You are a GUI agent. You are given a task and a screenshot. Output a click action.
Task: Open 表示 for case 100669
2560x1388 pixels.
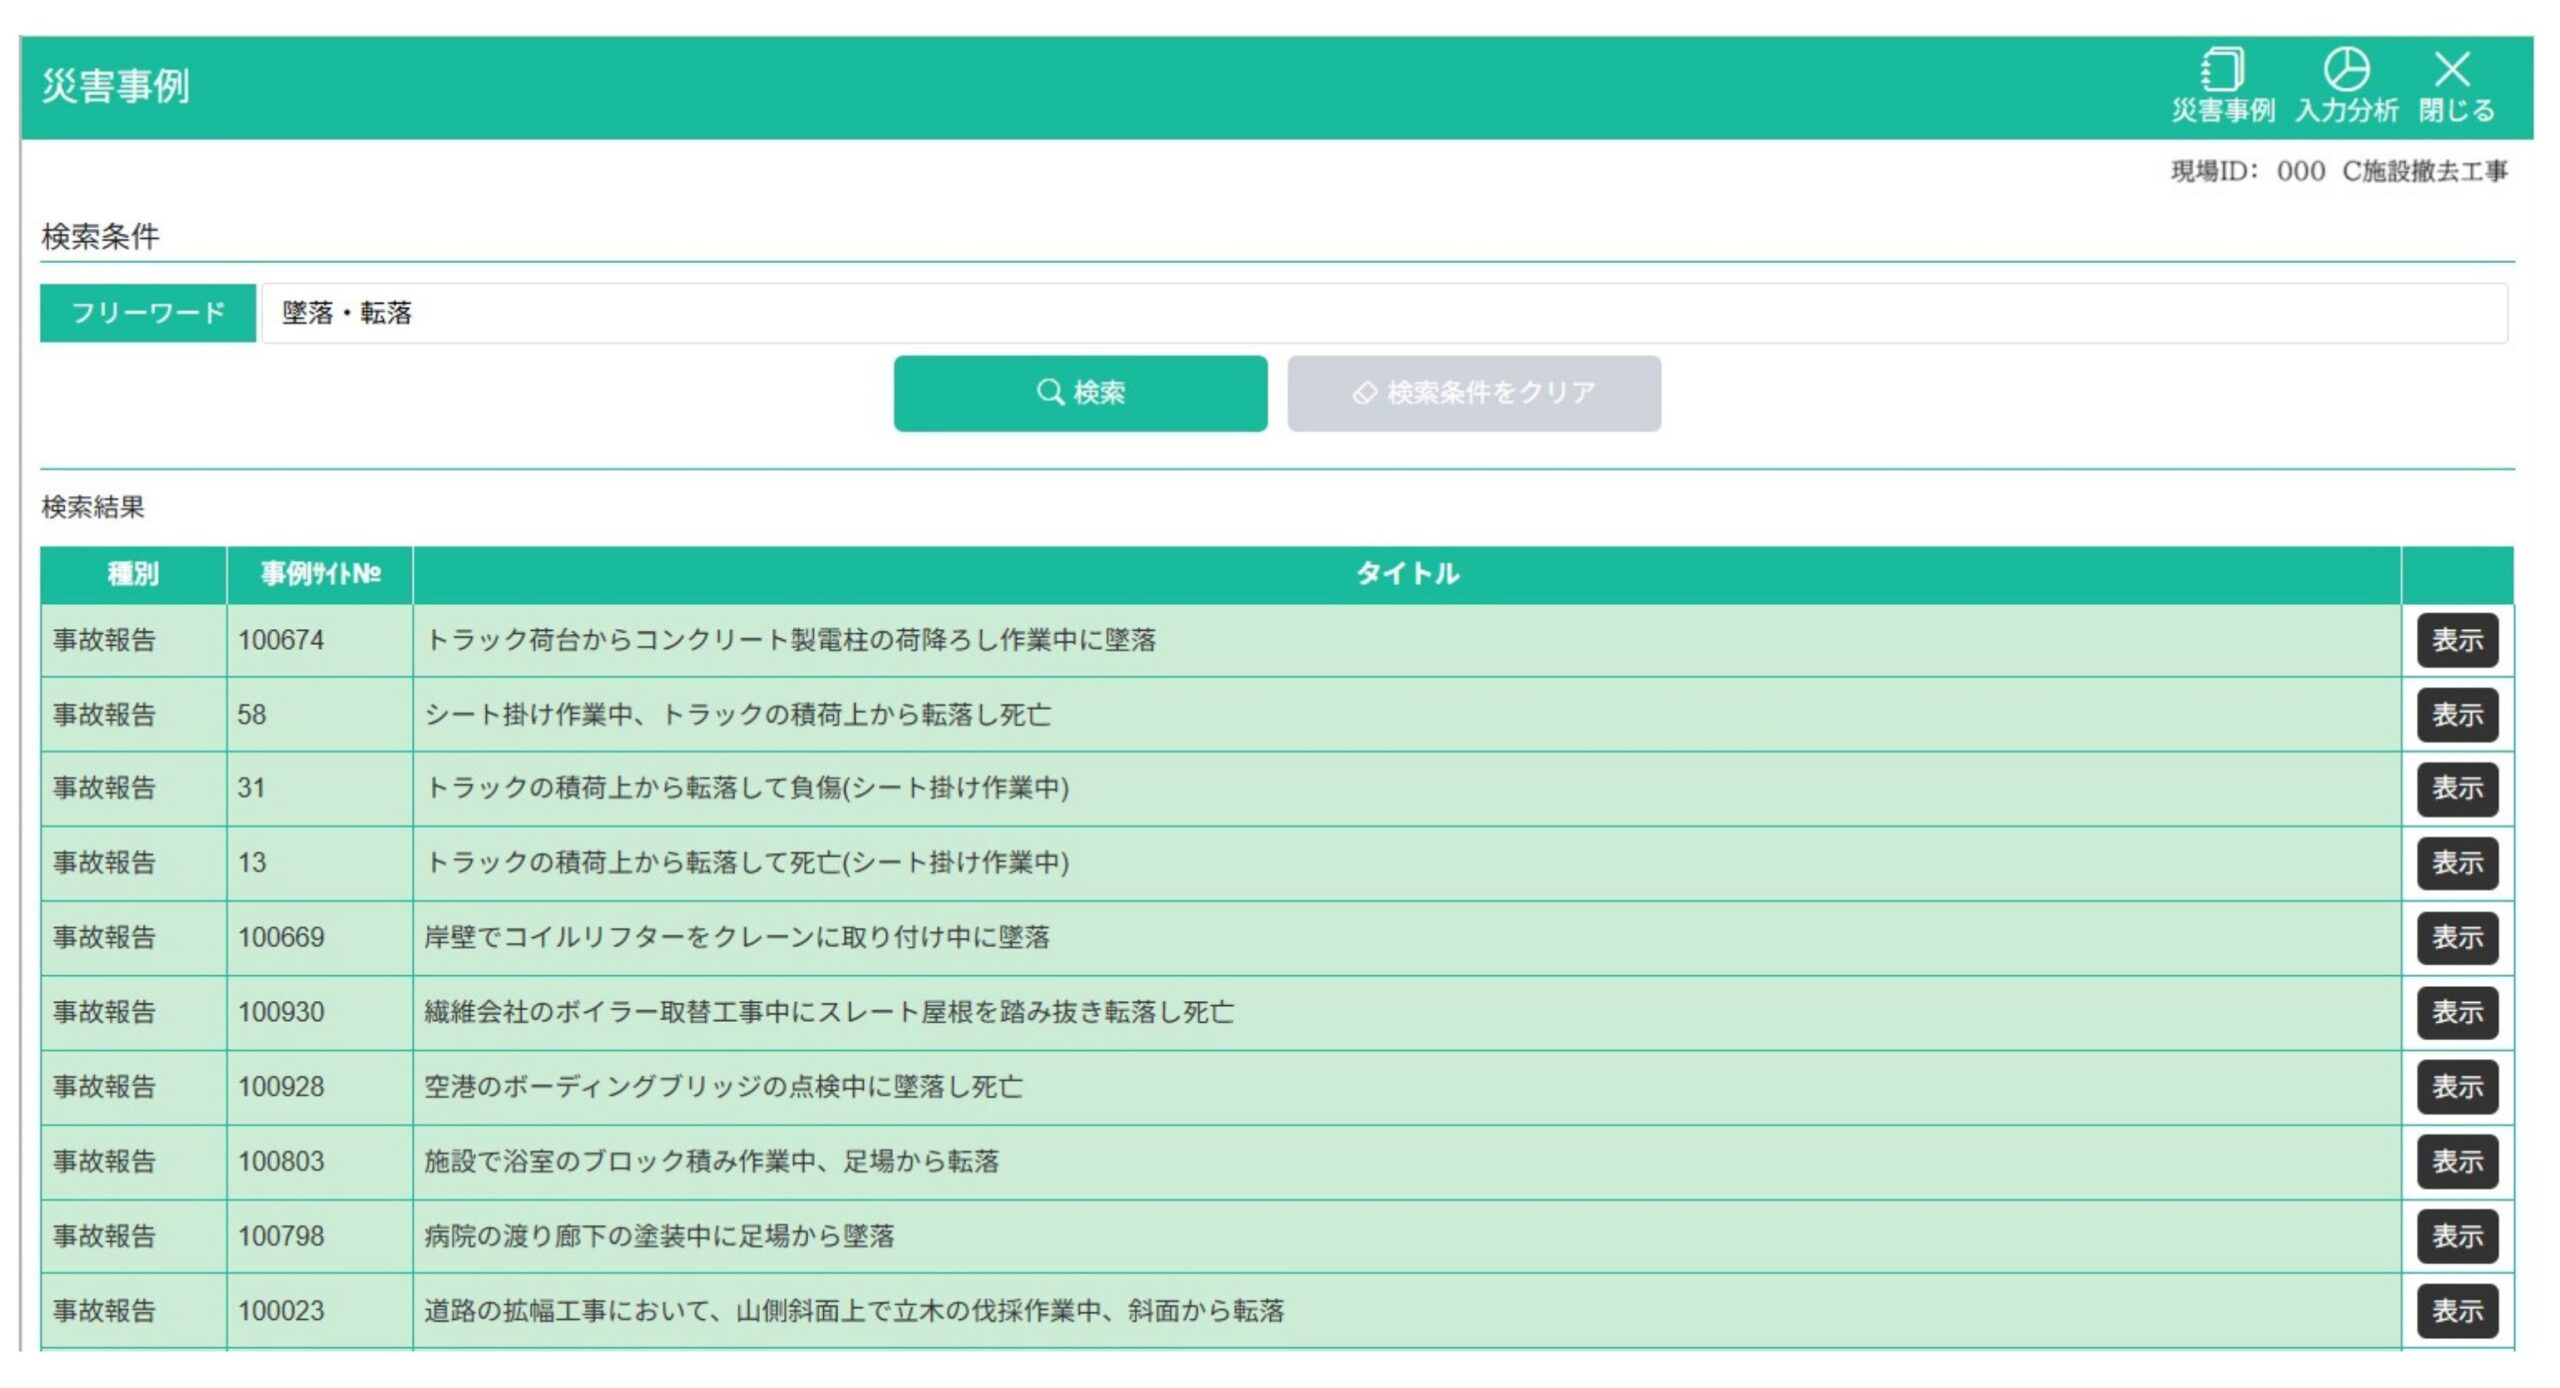[2457, 938]
